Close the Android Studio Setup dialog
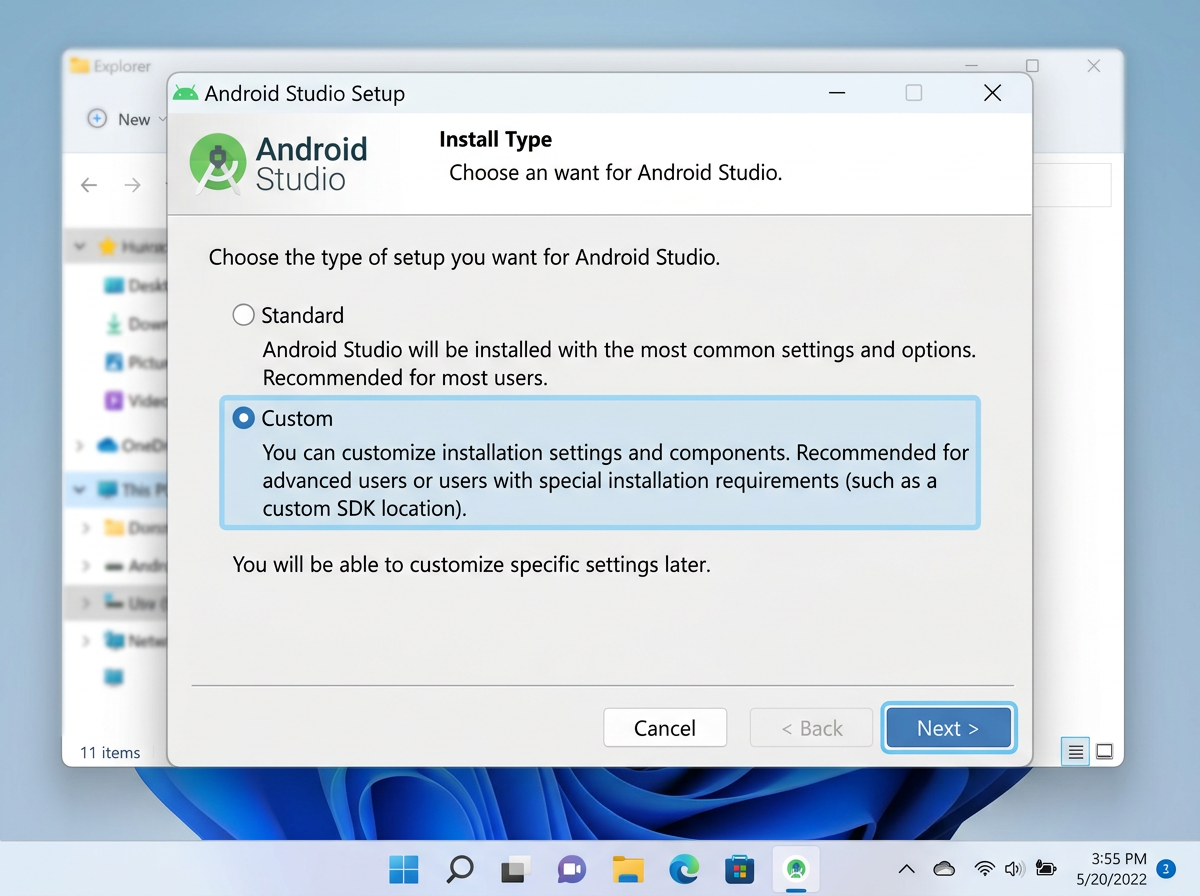The image size is (1200, 896). [992, 93]
